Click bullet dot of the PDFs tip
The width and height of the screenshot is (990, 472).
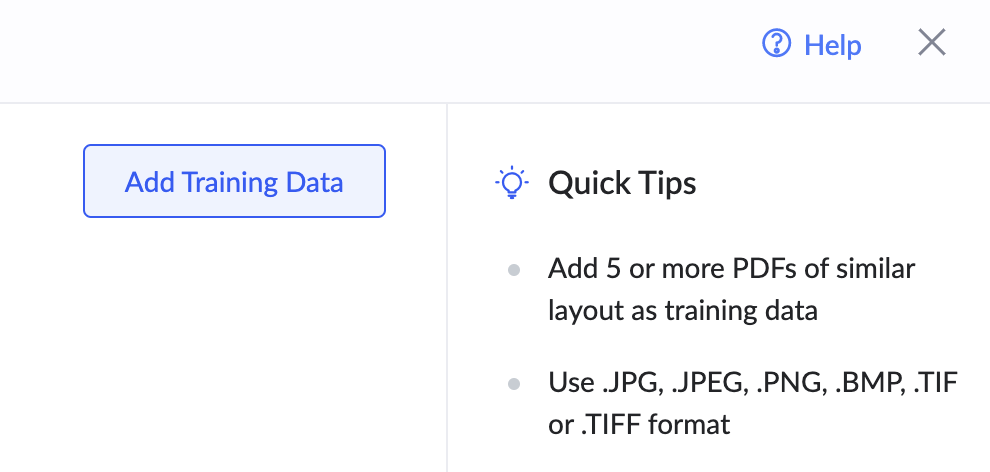(514, 270)
